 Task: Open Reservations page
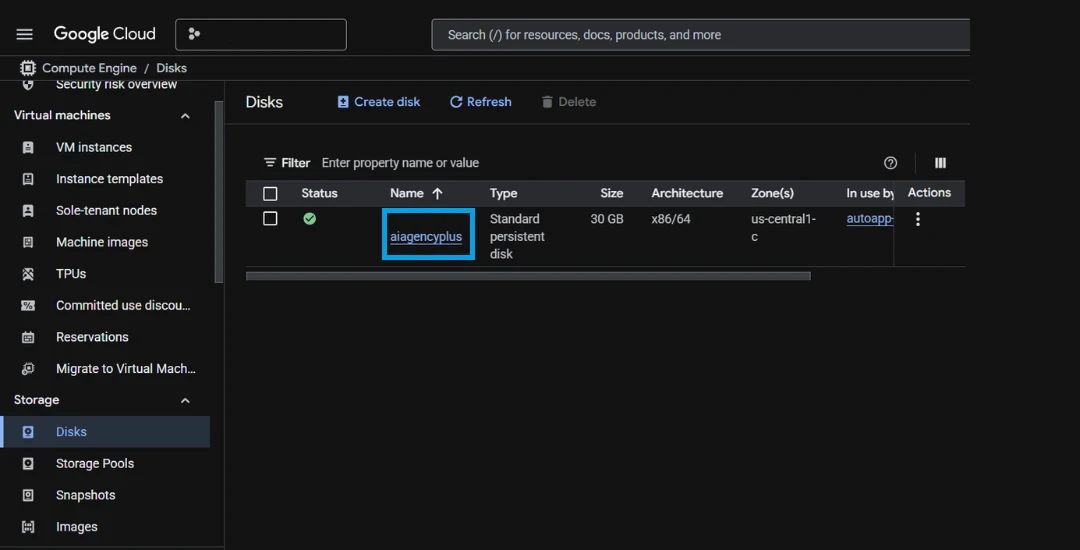92,337
